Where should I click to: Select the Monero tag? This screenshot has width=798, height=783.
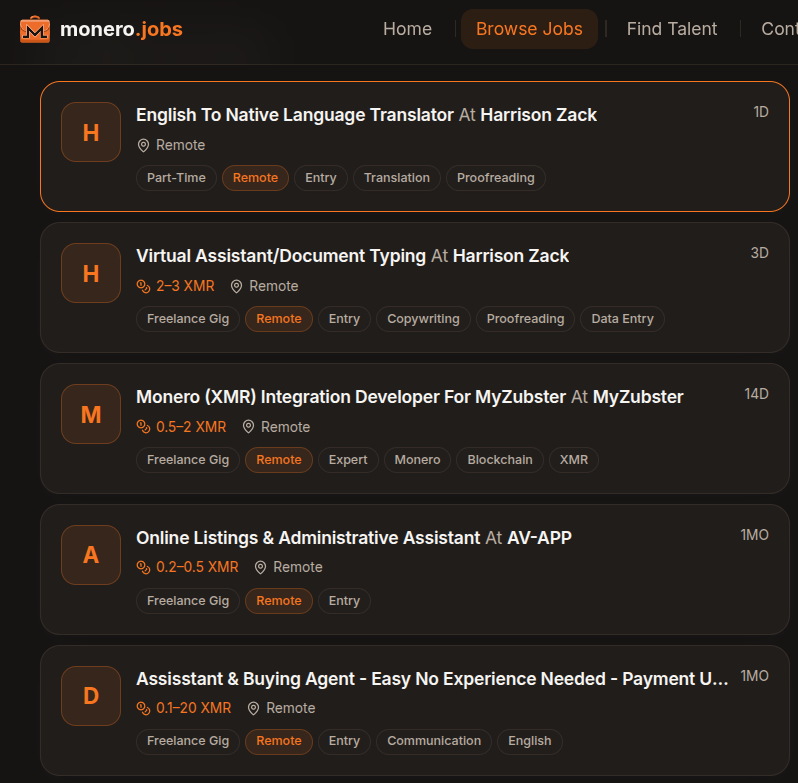417,460
